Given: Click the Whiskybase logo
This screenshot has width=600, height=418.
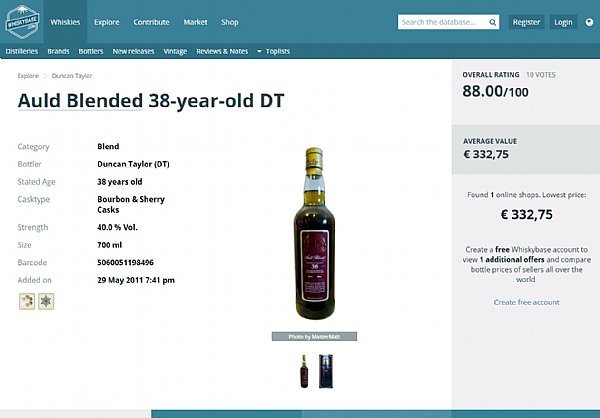Looking at the screenshot, I should coord(23,22).
